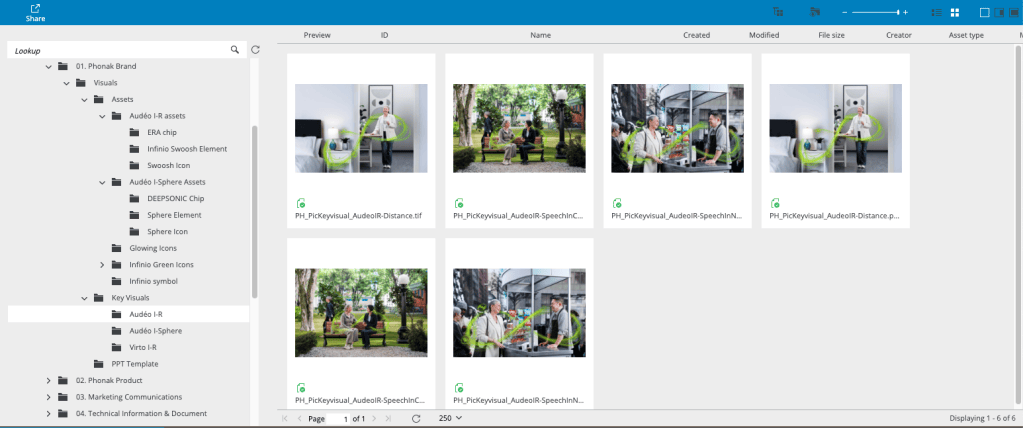Click the Audéo I-Sphere key visuals folder icon
This screenshot has width=1023, height=428.
[117, 331]
